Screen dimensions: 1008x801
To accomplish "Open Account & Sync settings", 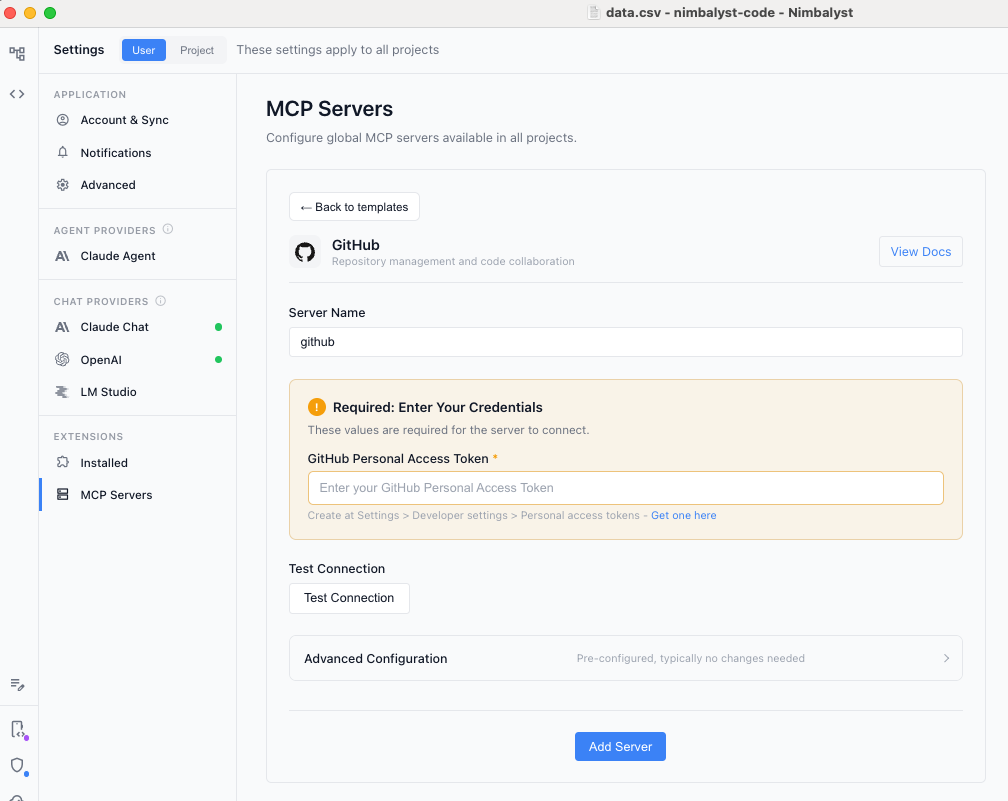I will [x=138, y=120].
